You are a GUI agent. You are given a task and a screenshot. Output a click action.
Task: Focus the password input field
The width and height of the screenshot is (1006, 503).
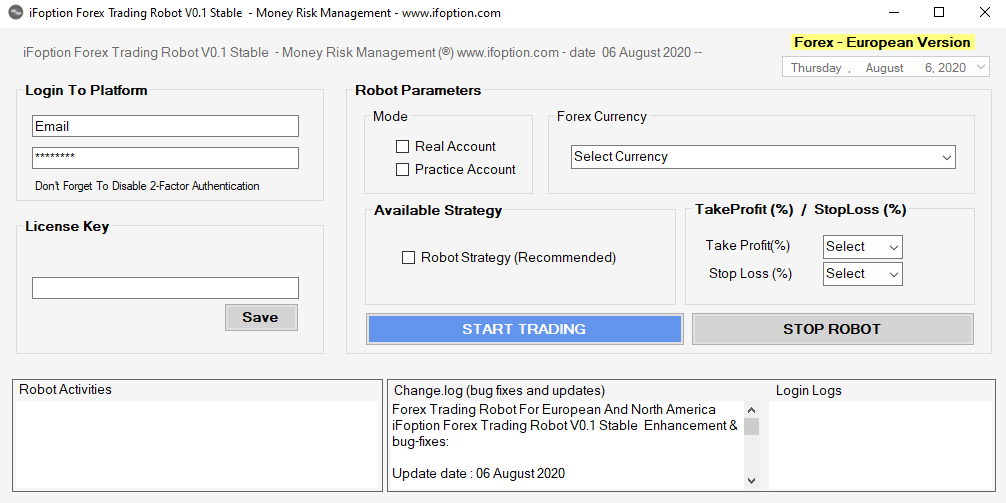pos(165,158)
